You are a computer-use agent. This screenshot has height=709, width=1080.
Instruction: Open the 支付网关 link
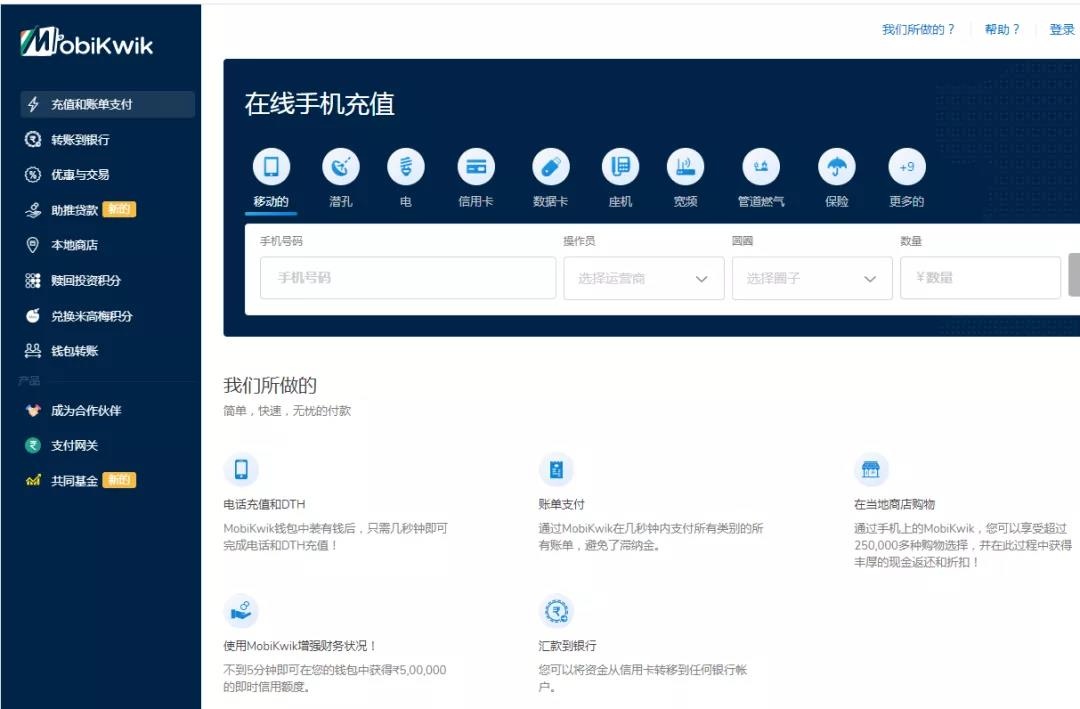[x=74, y=446]
